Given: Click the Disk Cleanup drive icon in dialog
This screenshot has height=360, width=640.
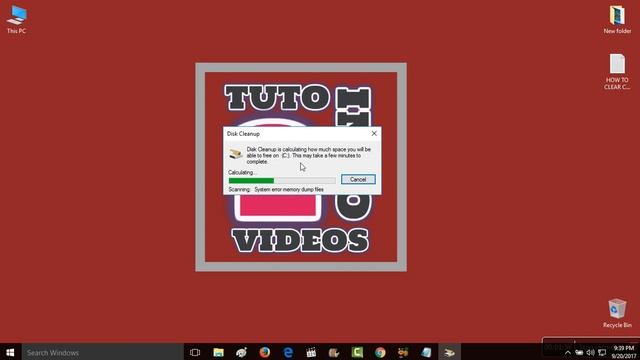Looking at the screenshot, I should [236, 154].
